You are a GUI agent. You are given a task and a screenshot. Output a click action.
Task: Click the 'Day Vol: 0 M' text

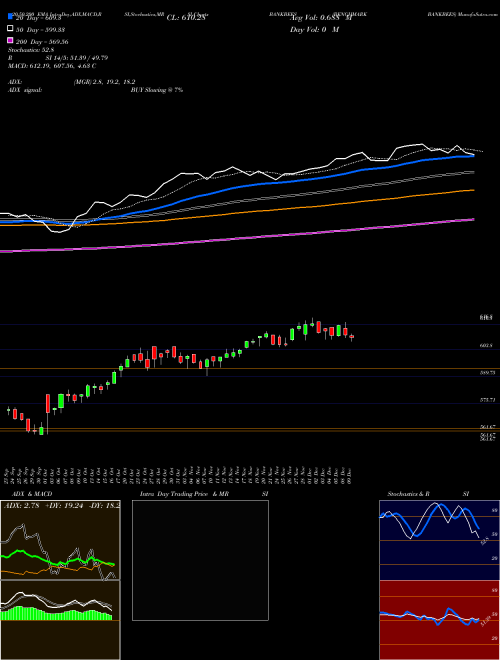click(x=314, y=29)
